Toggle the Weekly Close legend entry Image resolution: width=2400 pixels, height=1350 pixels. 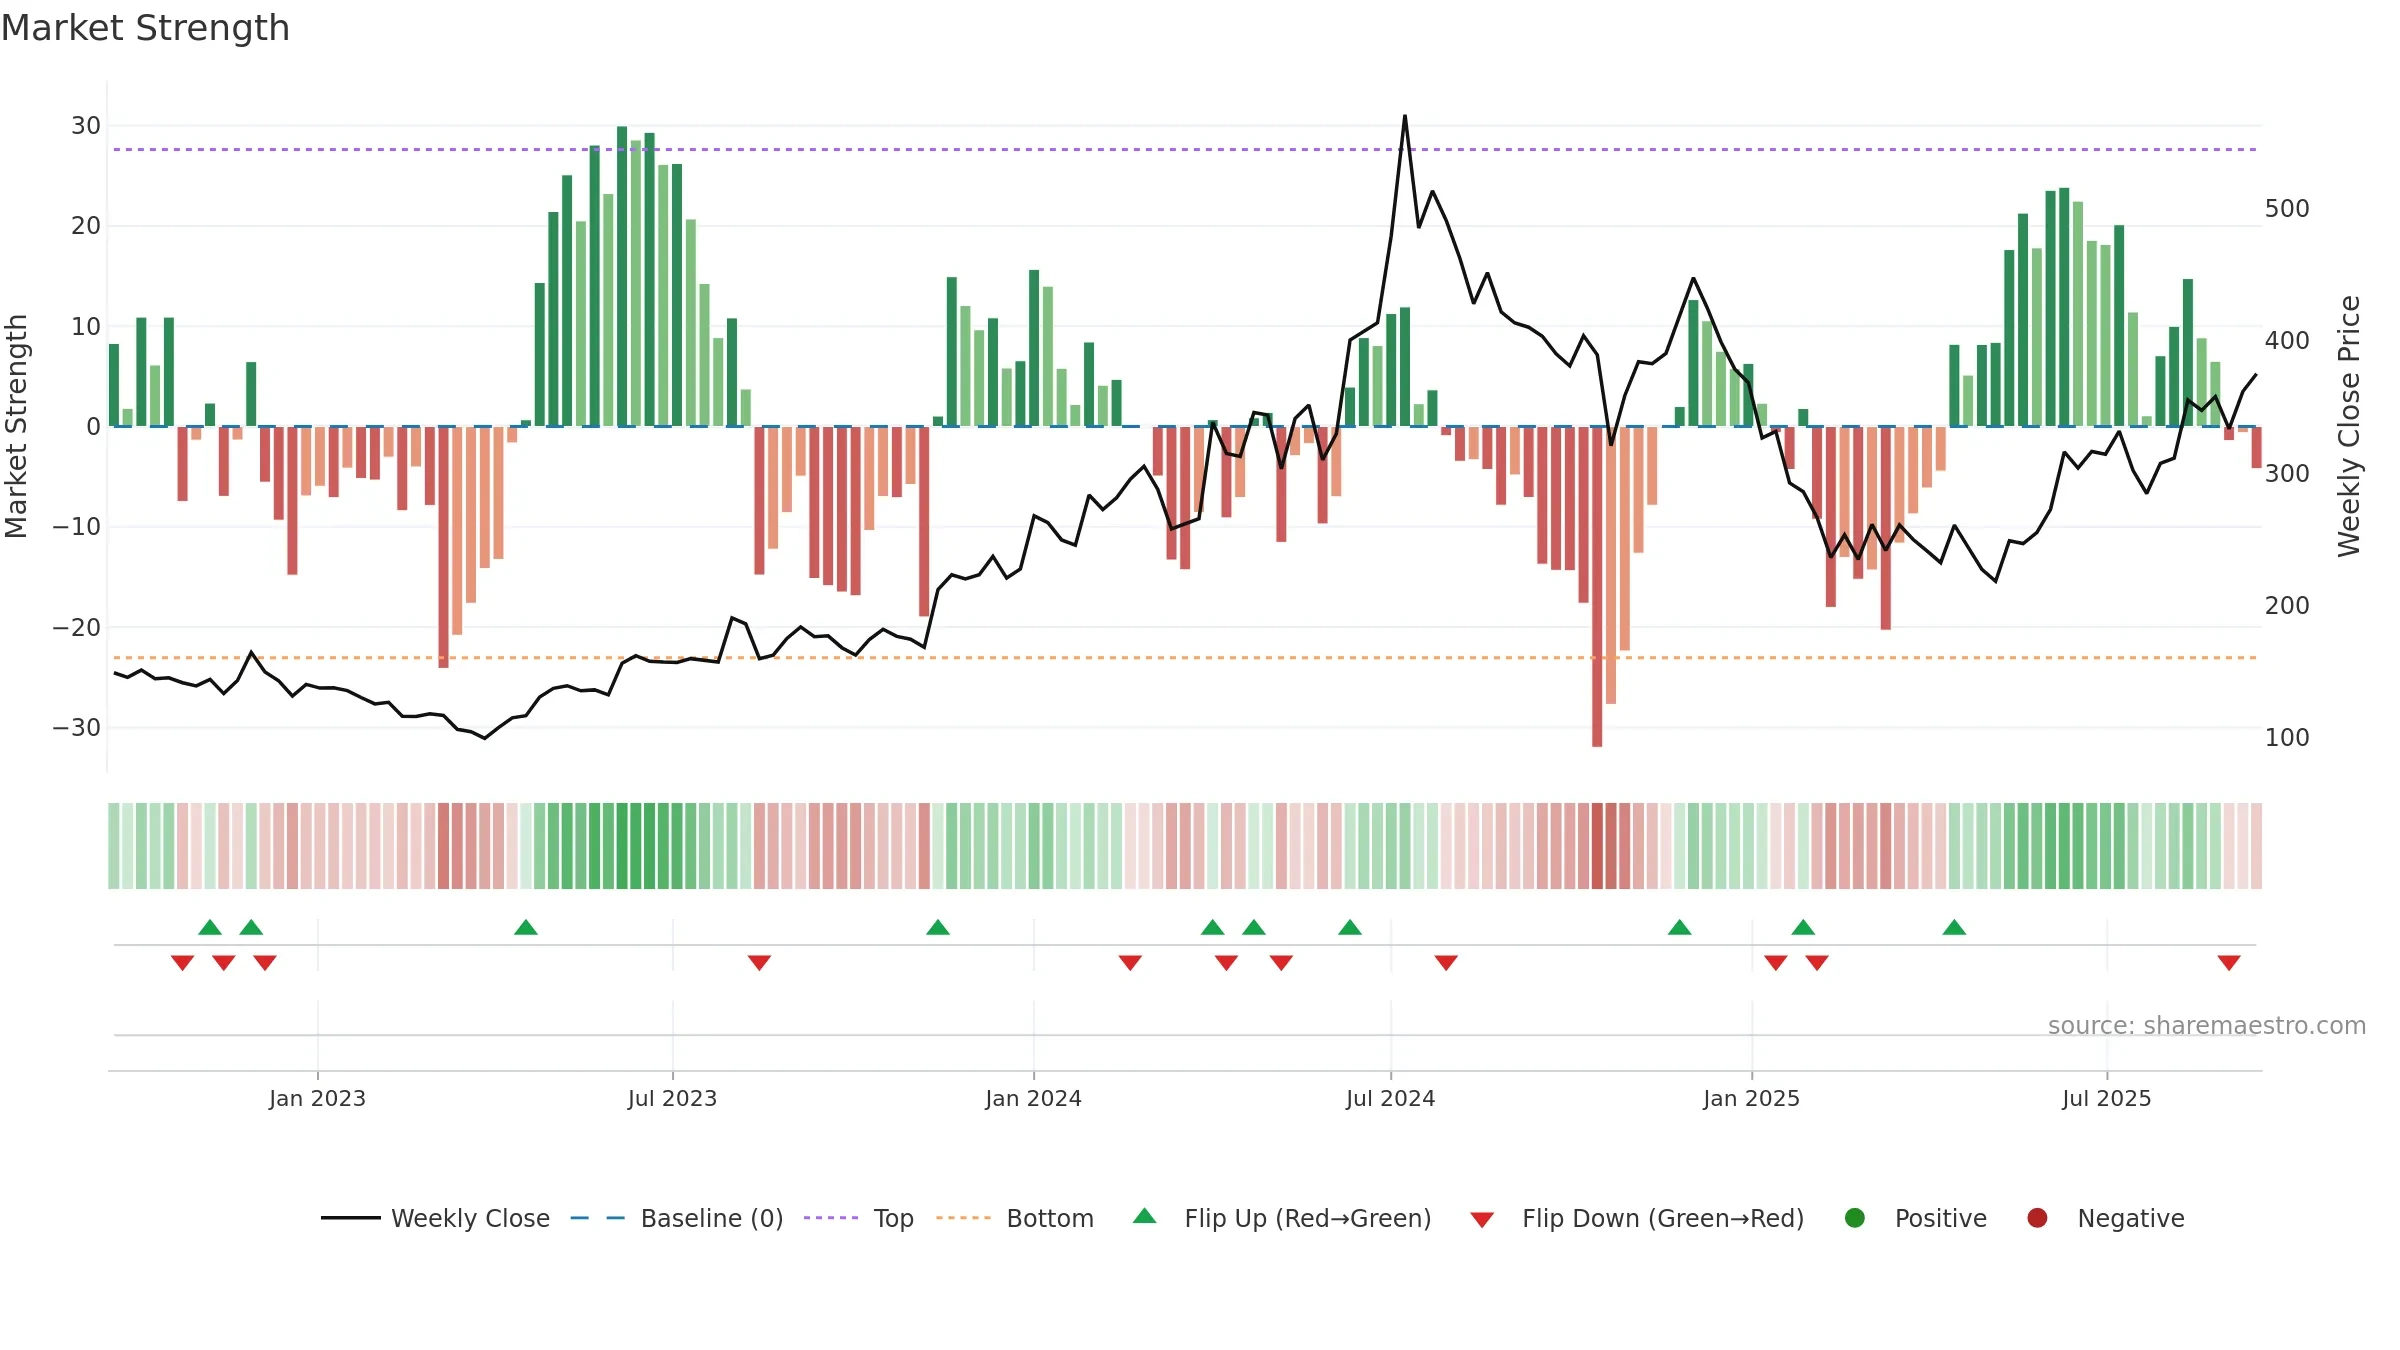[x=435, y=1218]
